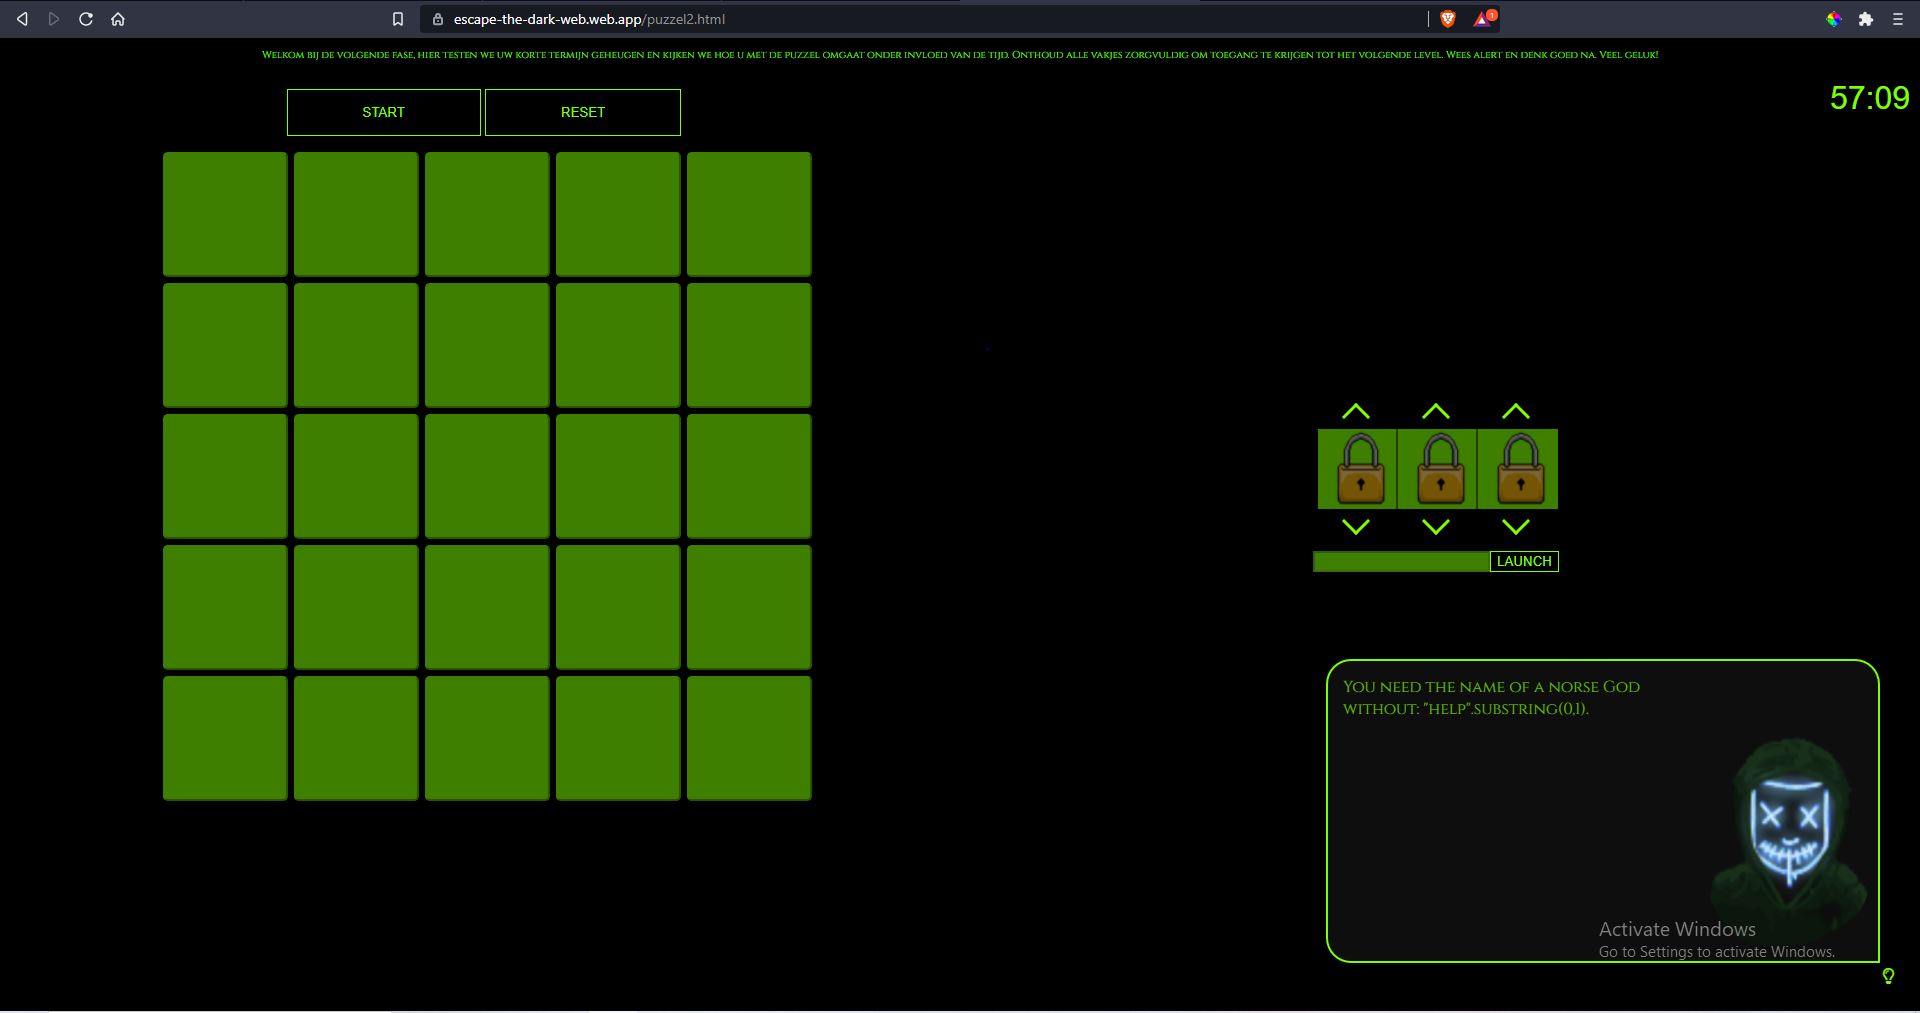Select the grid tile in row 1, column 5
Screen dimensions: 1920x1013
click(x=749, y=214)
